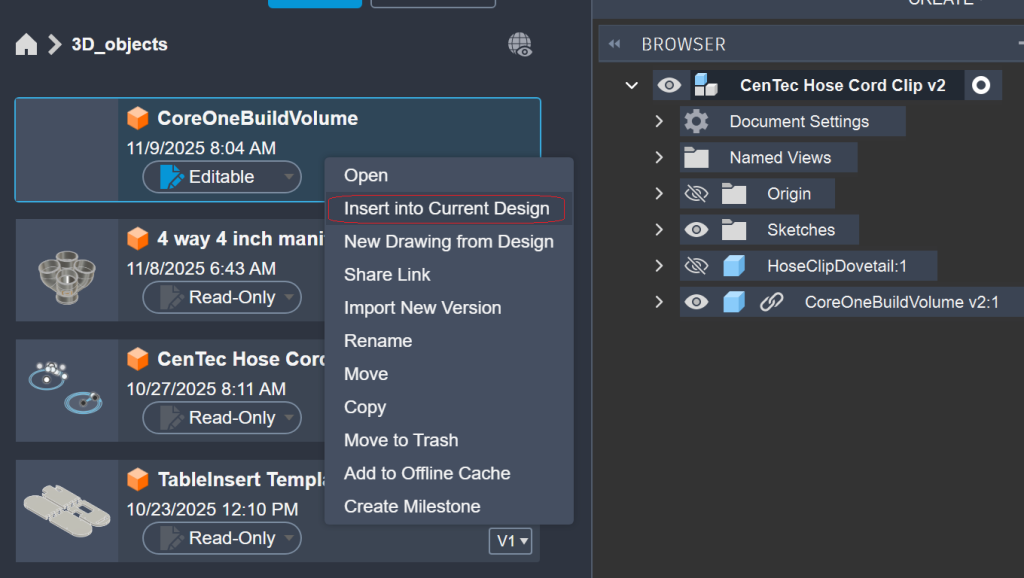Click the Document Settings gear icon
The height and width of the screenshot is (578, 1024).
696,122
